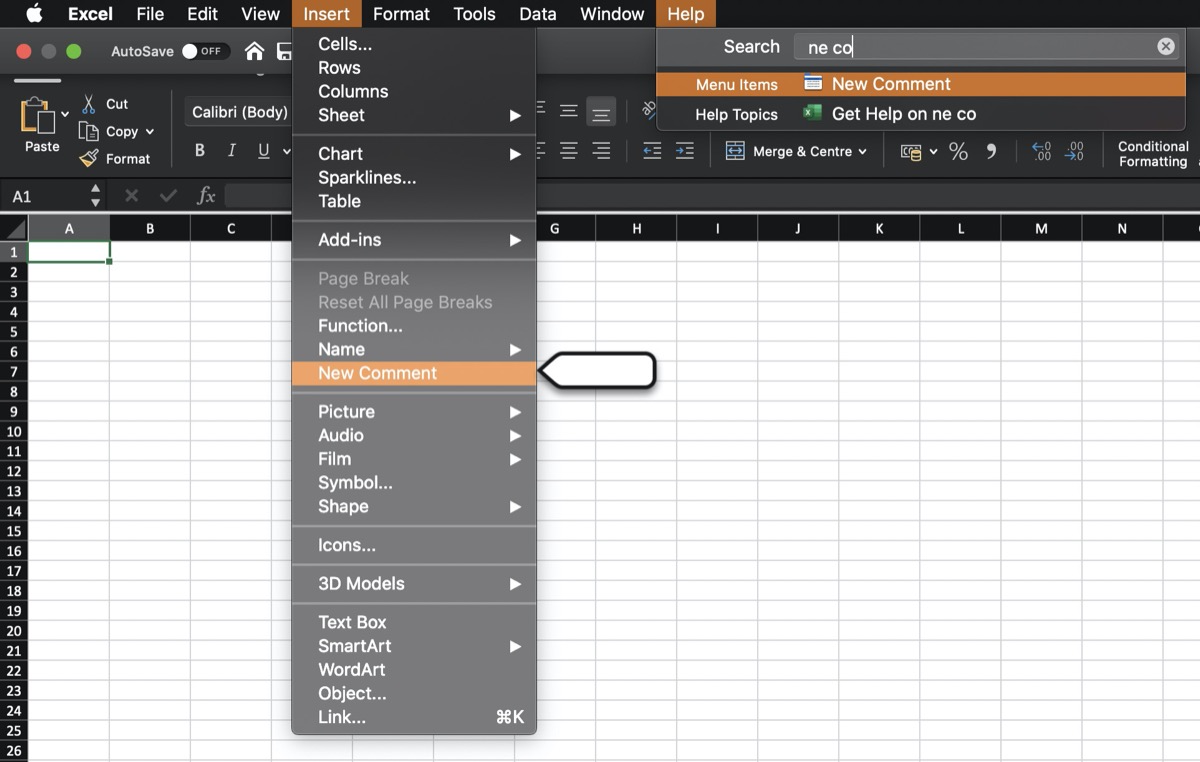Expand the Sheet submenu

515,115
